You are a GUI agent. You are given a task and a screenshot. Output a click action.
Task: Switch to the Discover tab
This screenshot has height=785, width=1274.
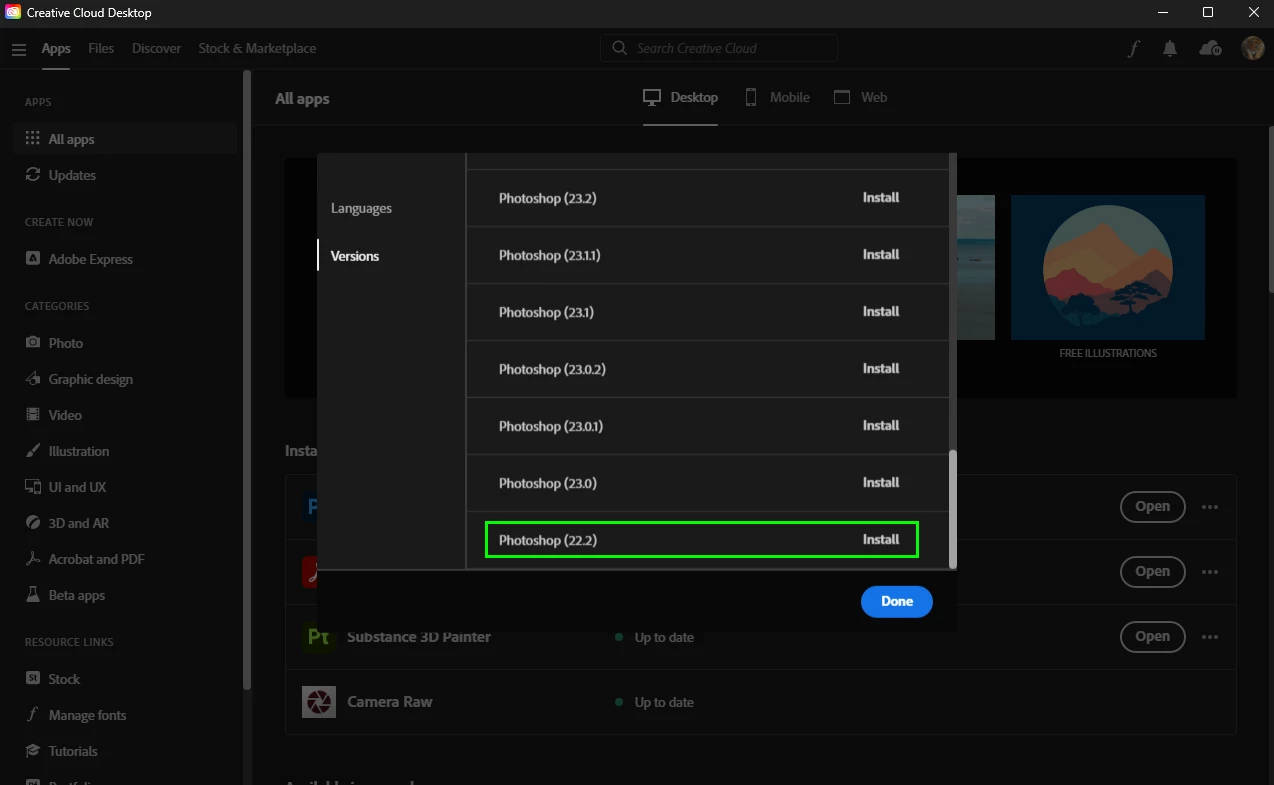[x=157, y=48]
